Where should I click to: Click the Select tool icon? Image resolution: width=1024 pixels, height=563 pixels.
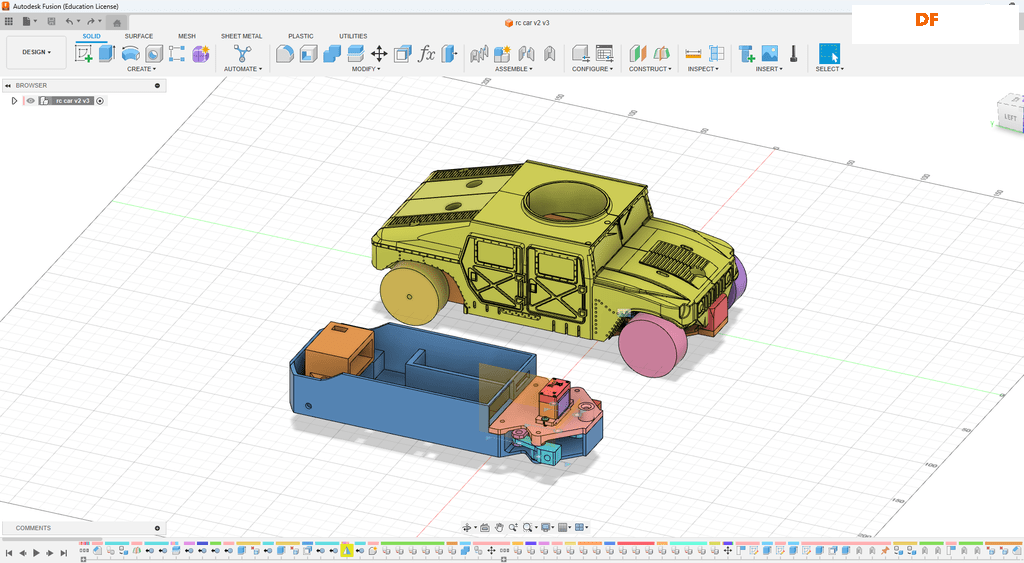(829, 54)
